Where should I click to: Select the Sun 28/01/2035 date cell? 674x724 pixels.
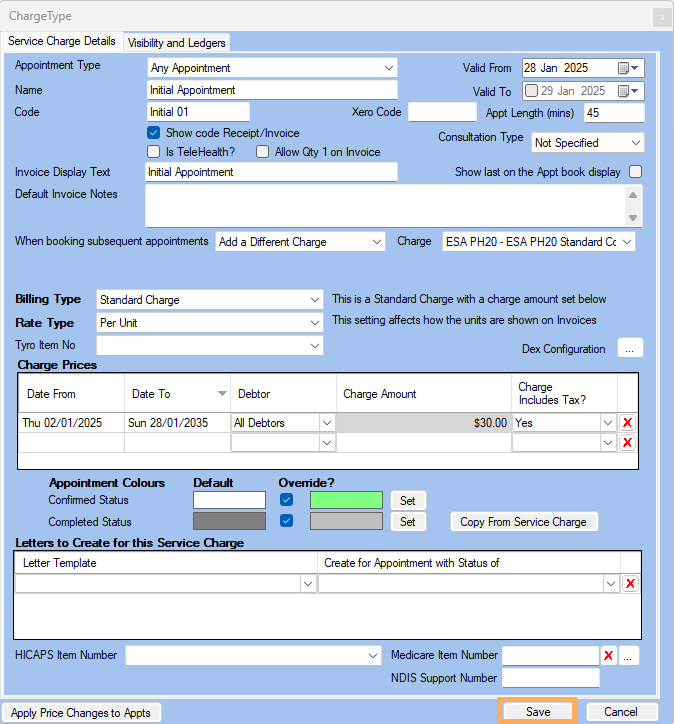coord(177,422)
